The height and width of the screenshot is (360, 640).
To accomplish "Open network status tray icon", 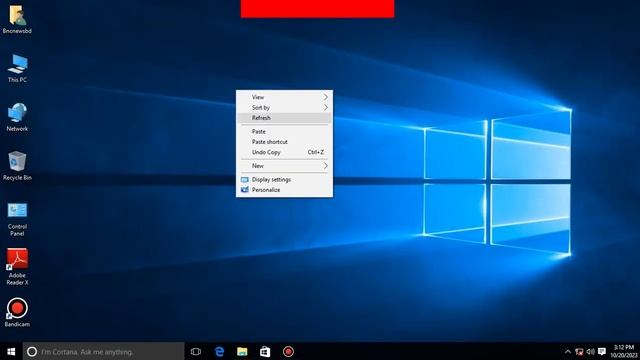I will pyautogui.click(x=579, y=351).
